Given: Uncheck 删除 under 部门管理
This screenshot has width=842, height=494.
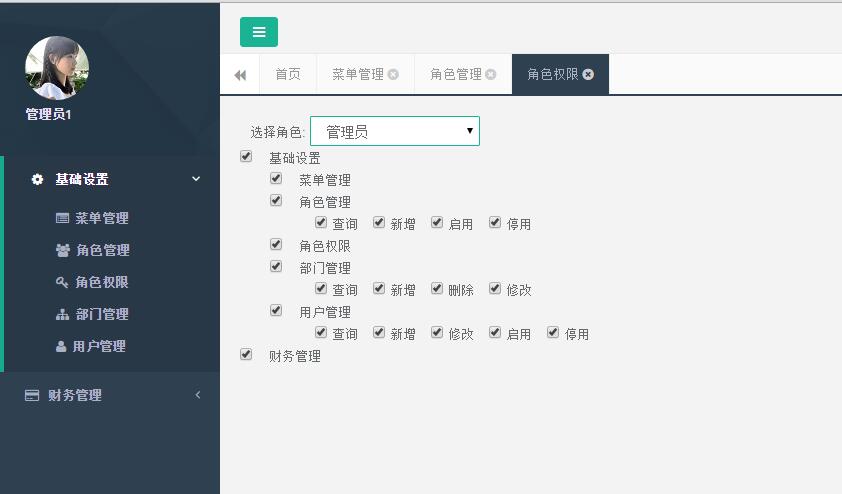Looking at the screenshot, I should coord(437,288).
